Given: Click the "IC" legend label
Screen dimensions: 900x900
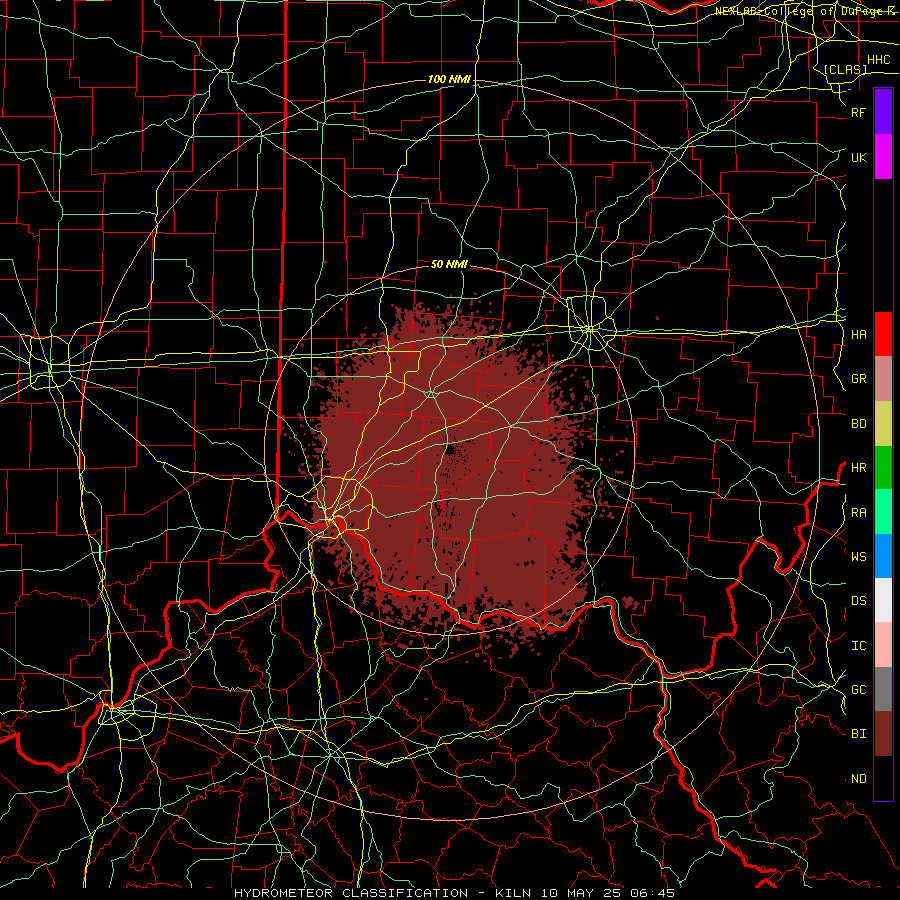Looking at the screenshot, I should (858, 645).
